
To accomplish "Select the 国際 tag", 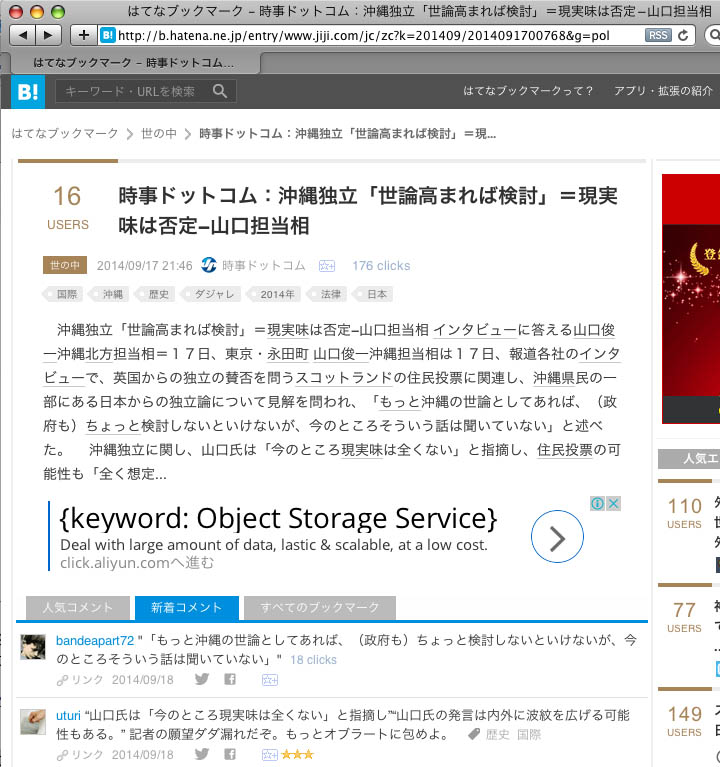I will click(x=63, y=294).
